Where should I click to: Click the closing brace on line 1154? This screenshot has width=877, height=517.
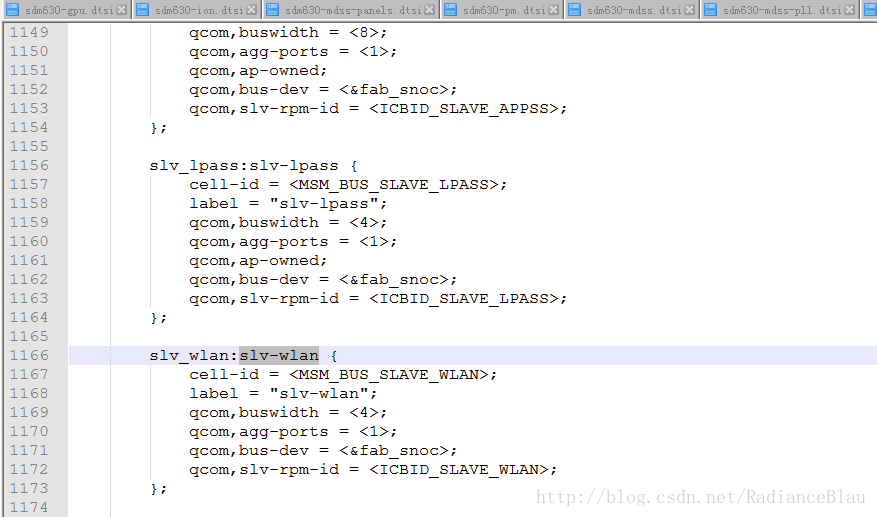pos(158,128)
